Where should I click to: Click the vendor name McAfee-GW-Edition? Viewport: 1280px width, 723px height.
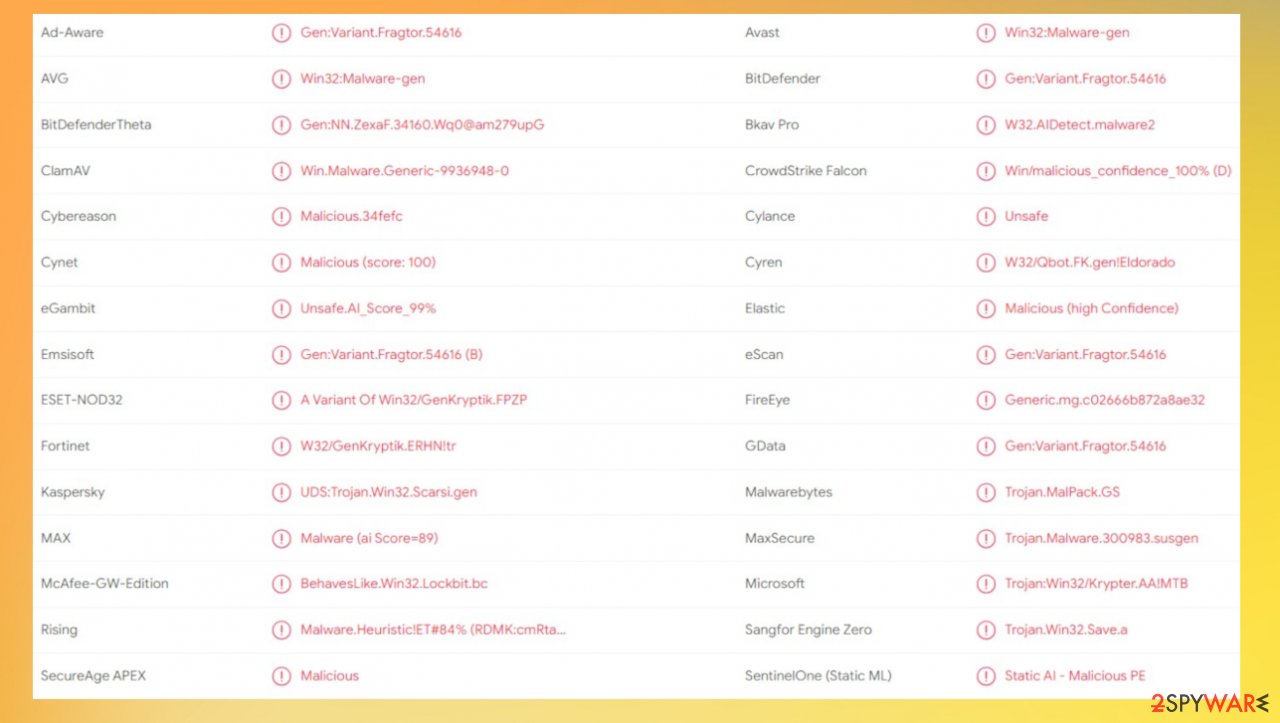click(105, 584)
